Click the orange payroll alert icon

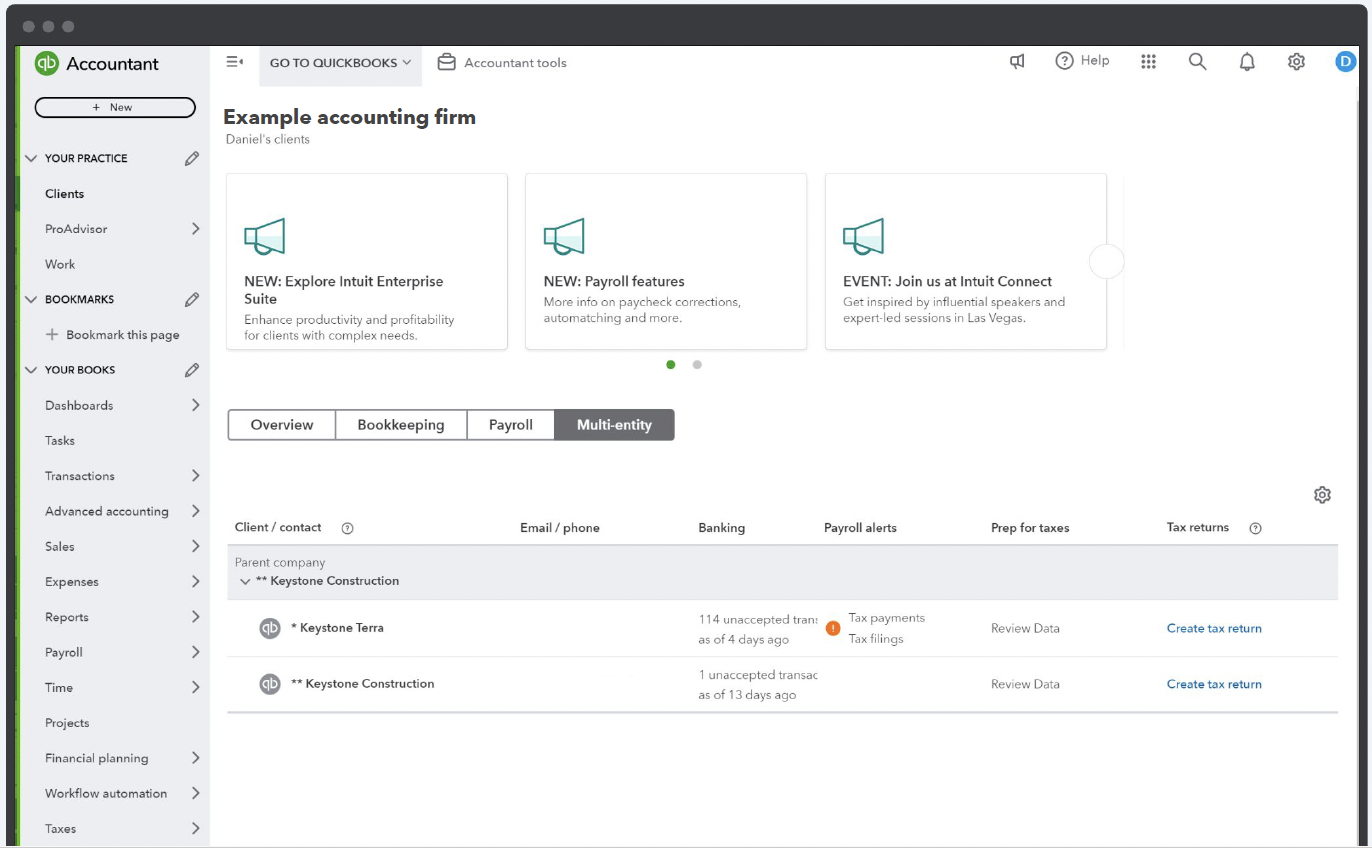(833, 628)
